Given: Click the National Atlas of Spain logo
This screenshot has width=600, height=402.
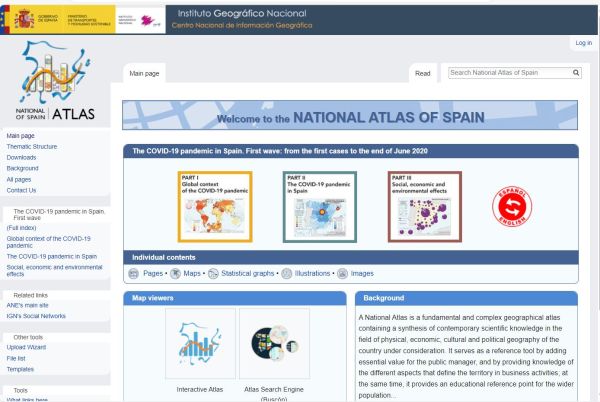Looking at the screenshot, I should coord(55,81).
